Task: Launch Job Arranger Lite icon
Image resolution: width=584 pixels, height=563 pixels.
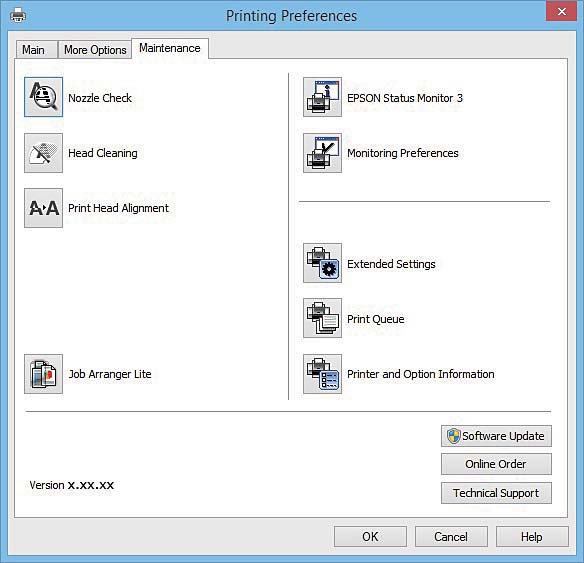Action: coord(44,374)
